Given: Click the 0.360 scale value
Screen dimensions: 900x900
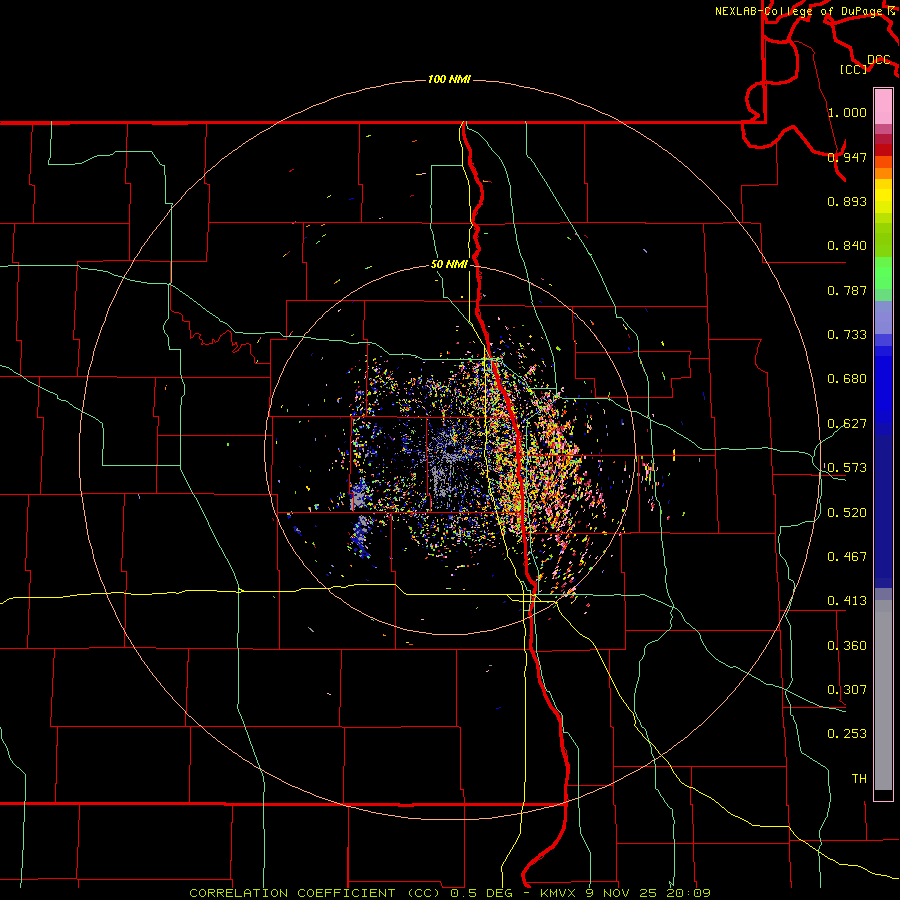Looking at the screenshot, I should coord(847,646).
